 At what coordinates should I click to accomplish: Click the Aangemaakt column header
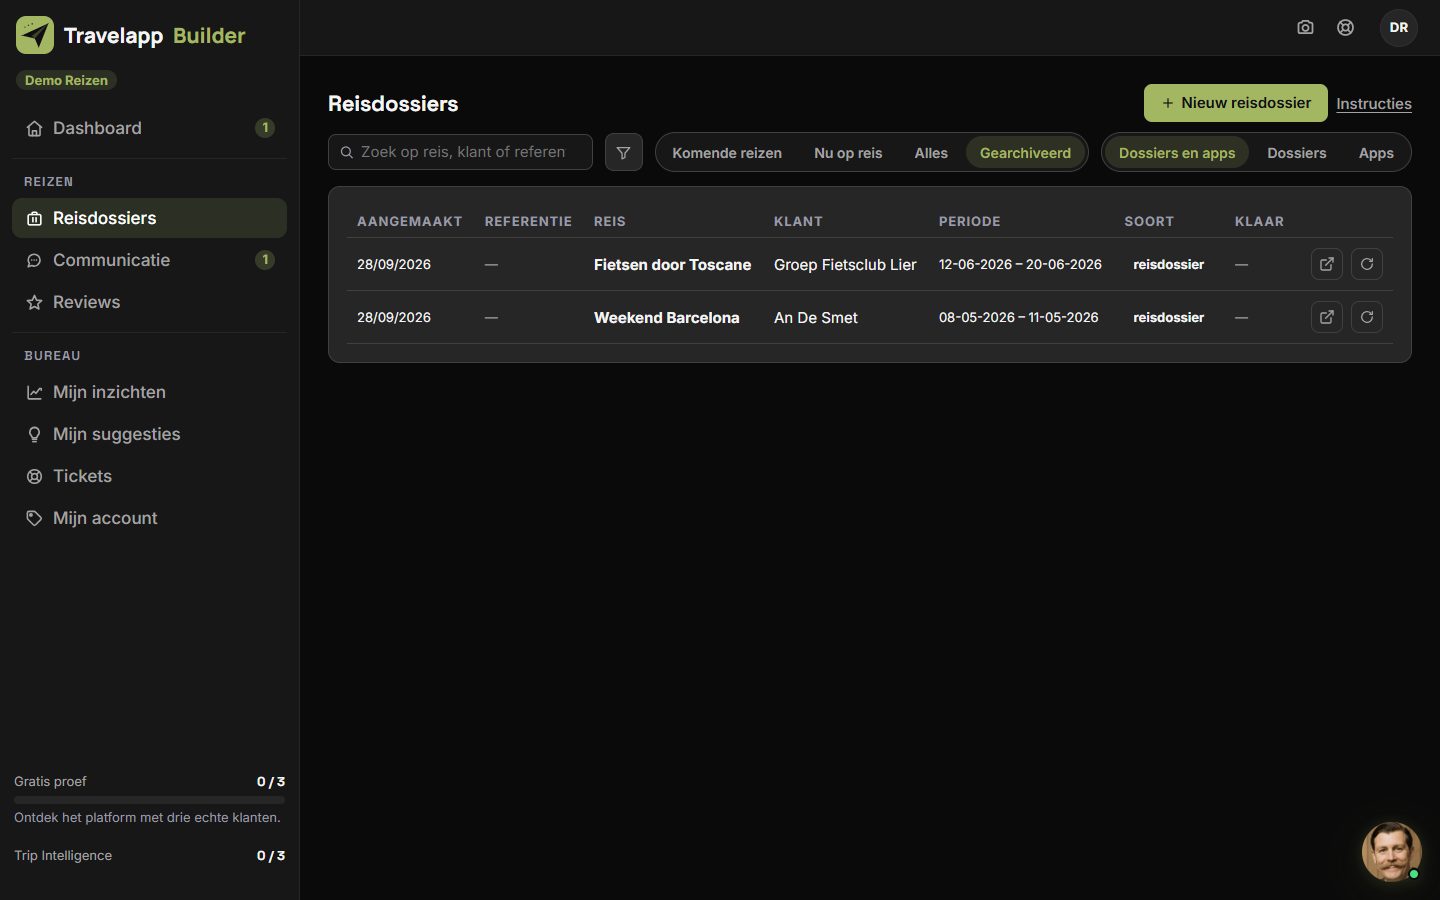point(410,221)
